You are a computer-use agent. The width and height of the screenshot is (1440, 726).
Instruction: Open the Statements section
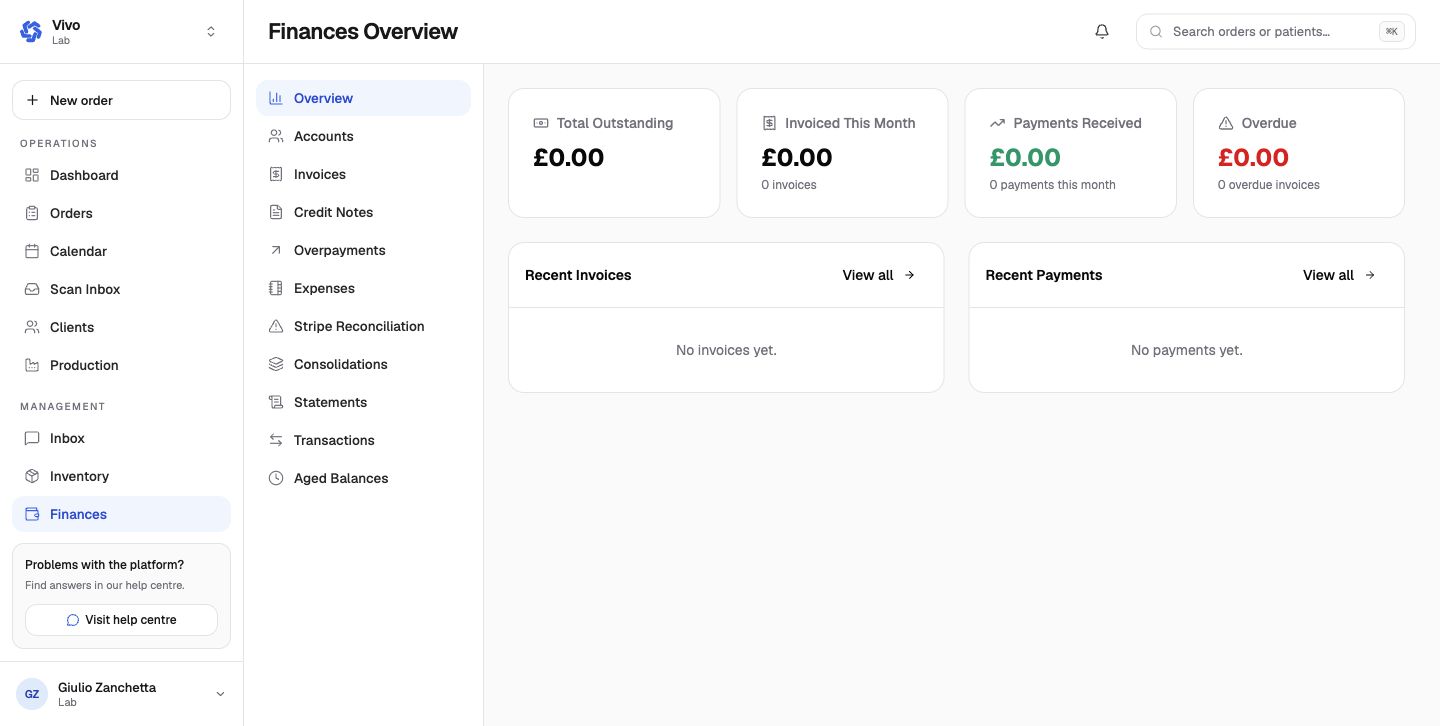tap(363, 402)
